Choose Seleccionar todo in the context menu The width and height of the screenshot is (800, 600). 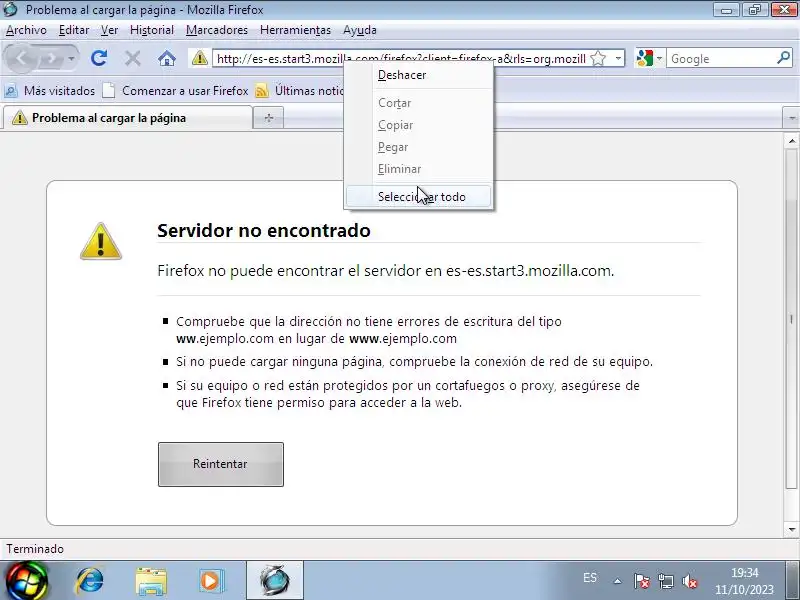point(419,197)
